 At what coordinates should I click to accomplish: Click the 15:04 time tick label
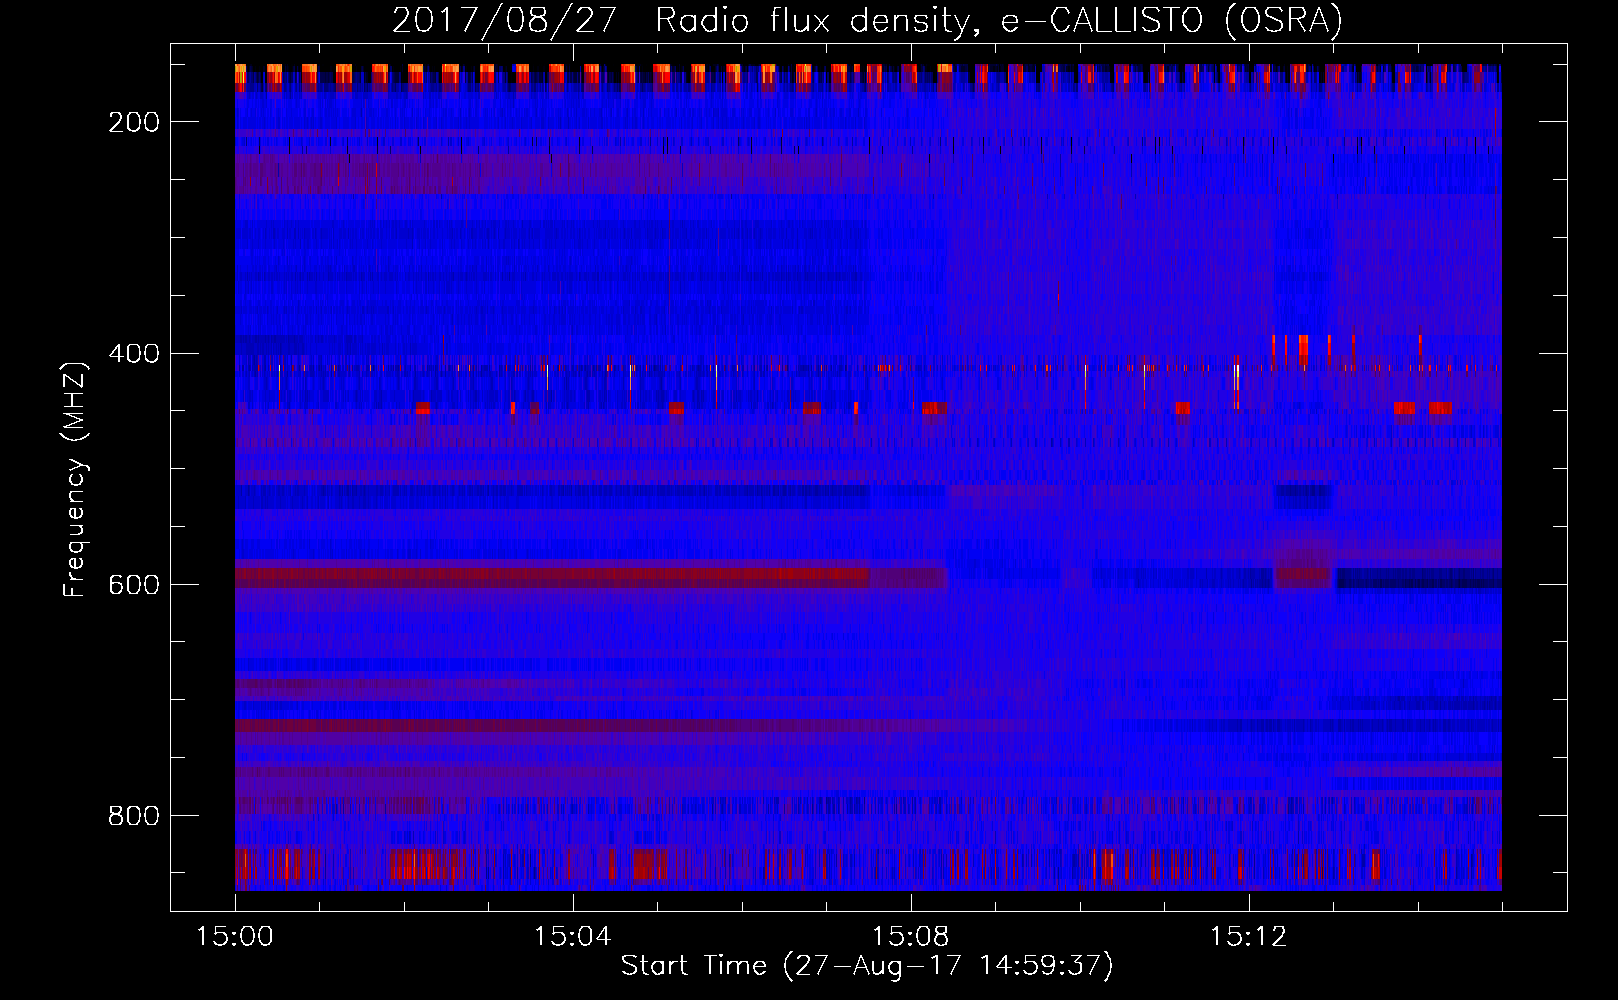click(572, 937)
